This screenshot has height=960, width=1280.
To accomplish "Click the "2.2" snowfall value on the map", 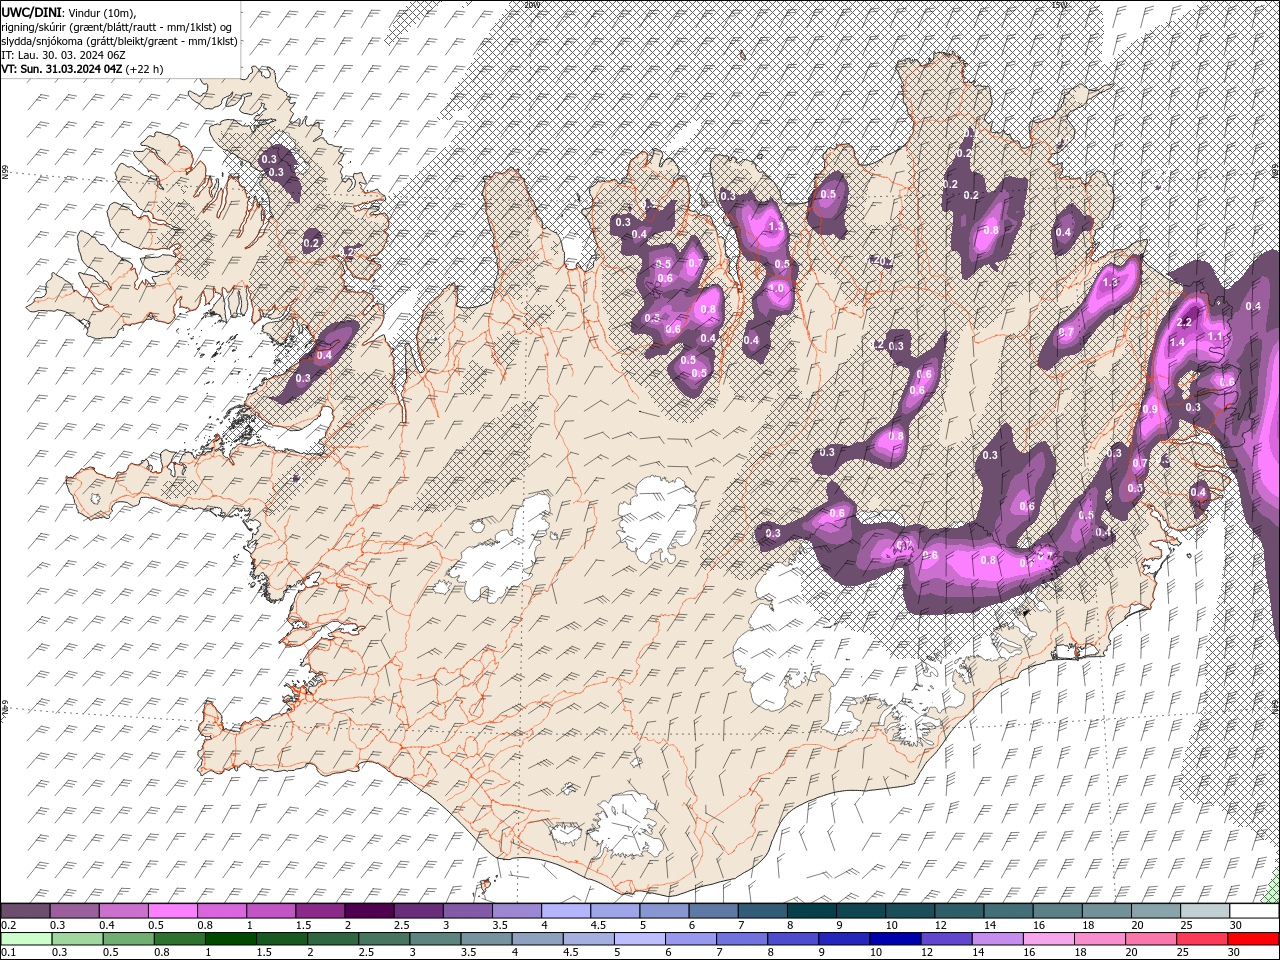I will (x=1185, y=322).
